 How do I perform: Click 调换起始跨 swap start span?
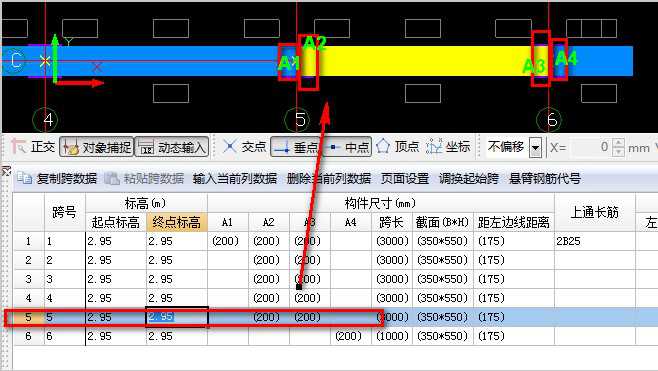pos(469,179)
